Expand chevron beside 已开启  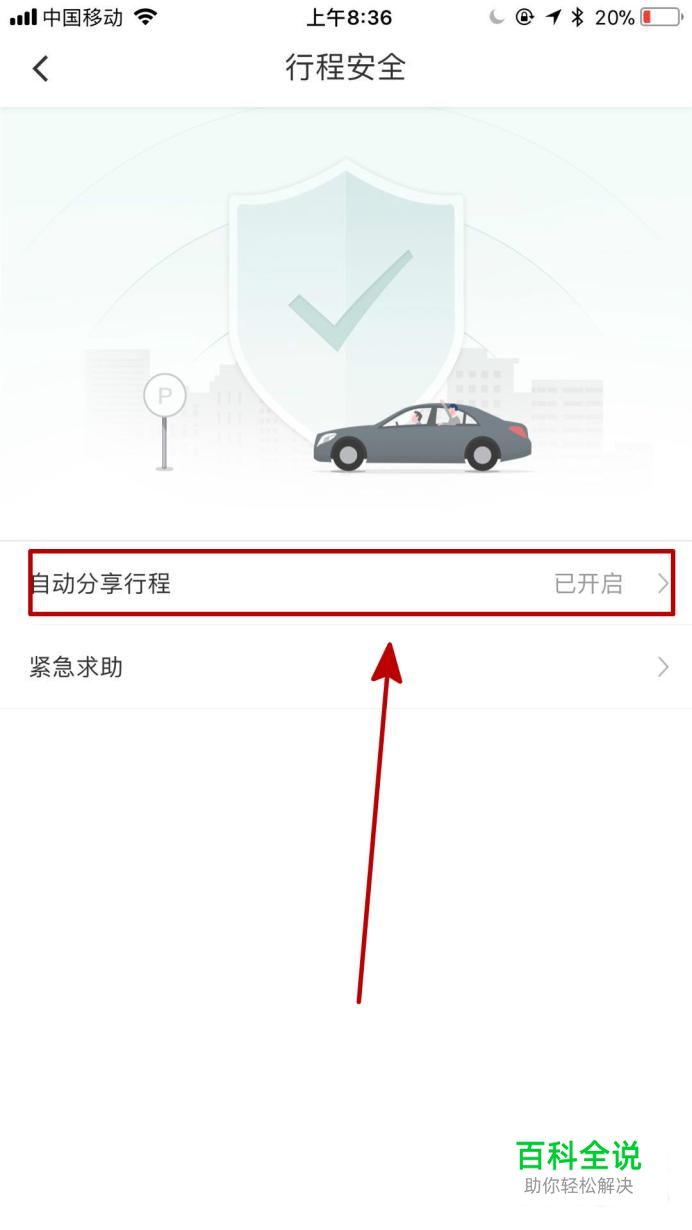(x=663, y=583)
